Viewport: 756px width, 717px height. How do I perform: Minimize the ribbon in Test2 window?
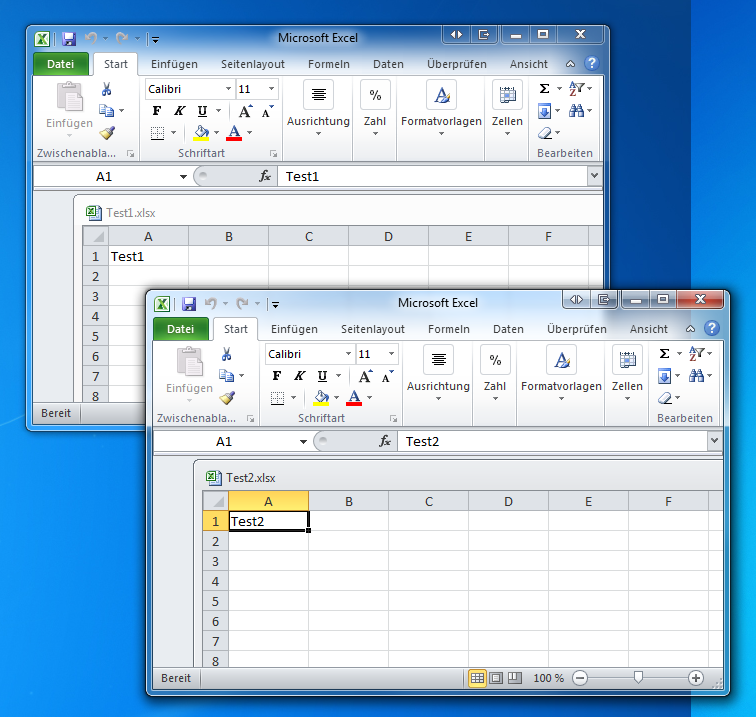click(690, 329)
